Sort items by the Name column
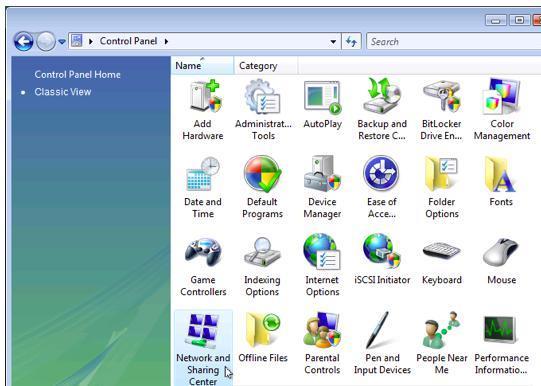This screenshot has height=386, width=541. coord(202,66)
